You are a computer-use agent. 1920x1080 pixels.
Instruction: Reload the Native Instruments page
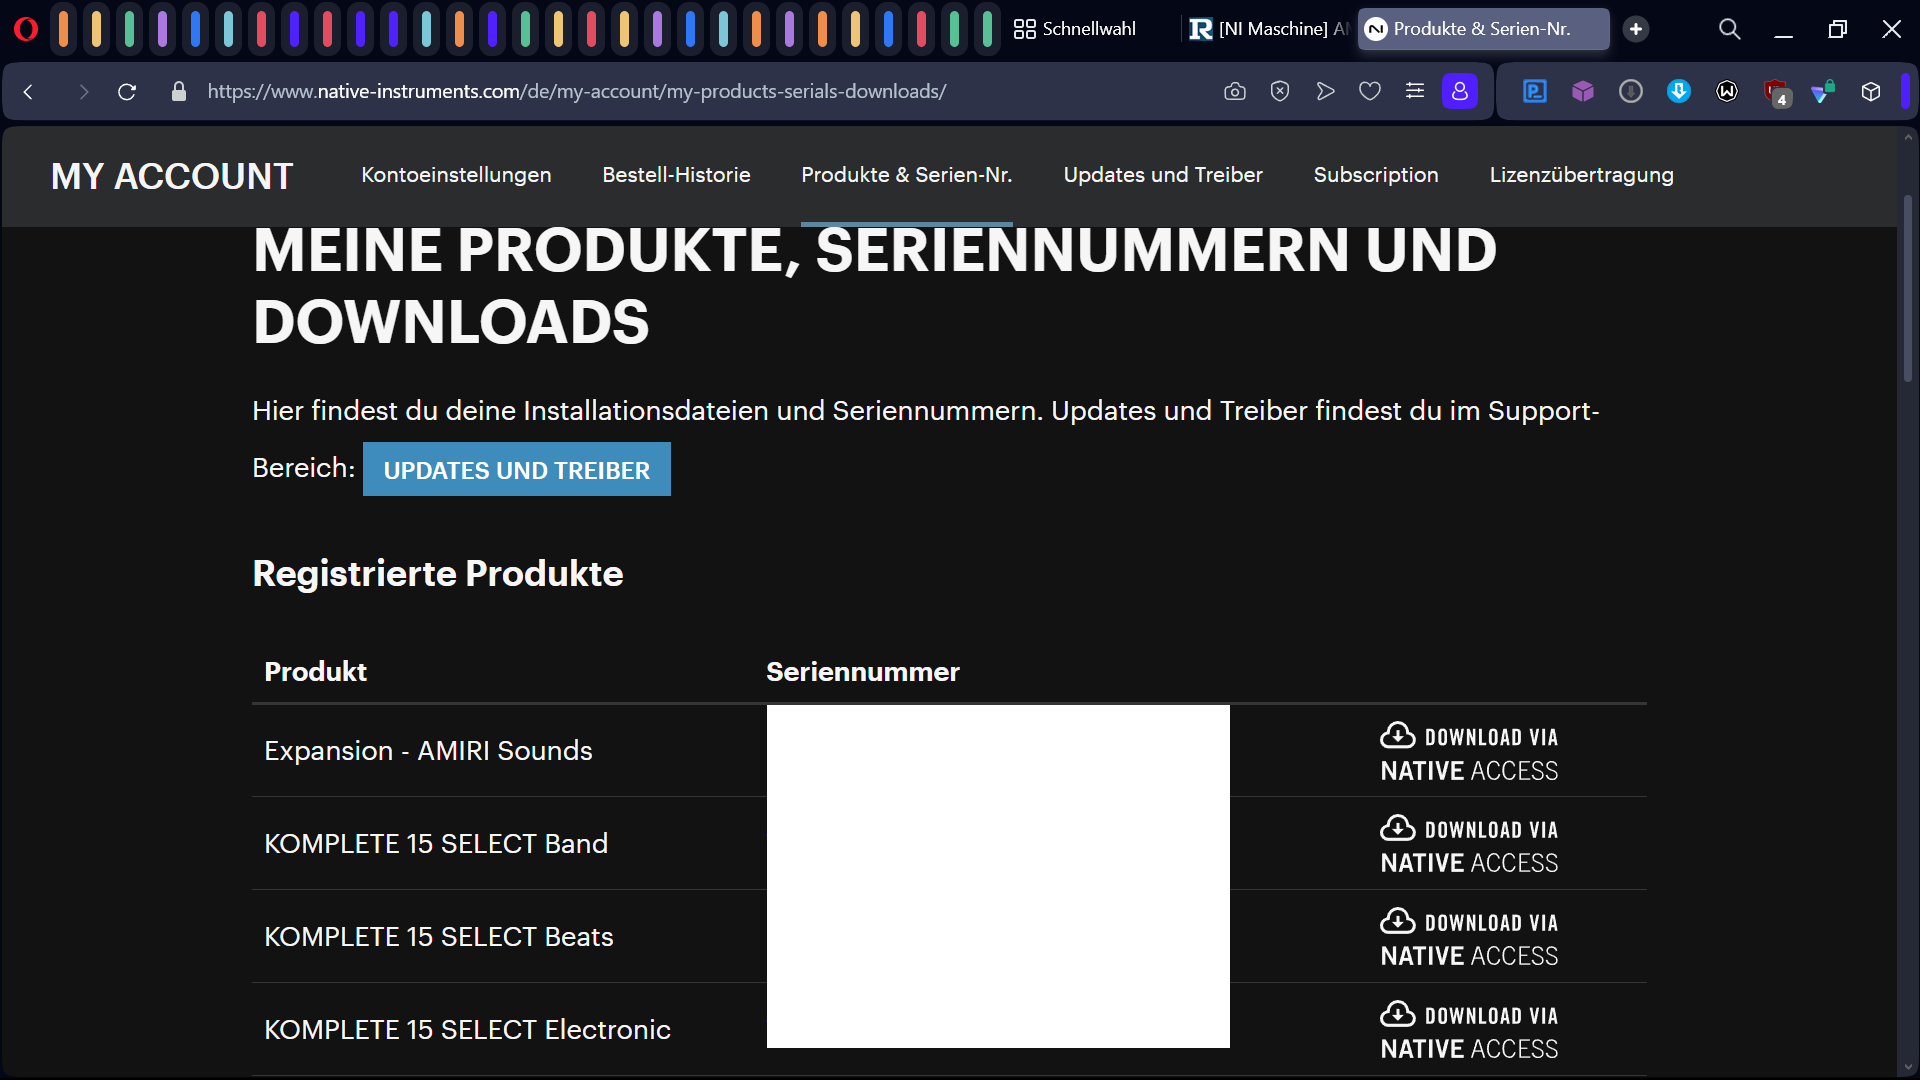click(x=127, y=92)
